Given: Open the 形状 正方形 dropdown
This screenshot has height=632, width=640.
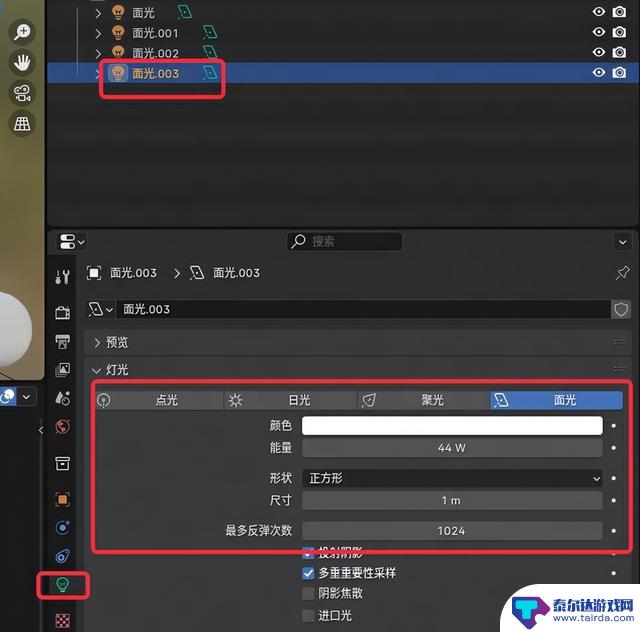Looking at the screenshot, I should pos(452,478).
